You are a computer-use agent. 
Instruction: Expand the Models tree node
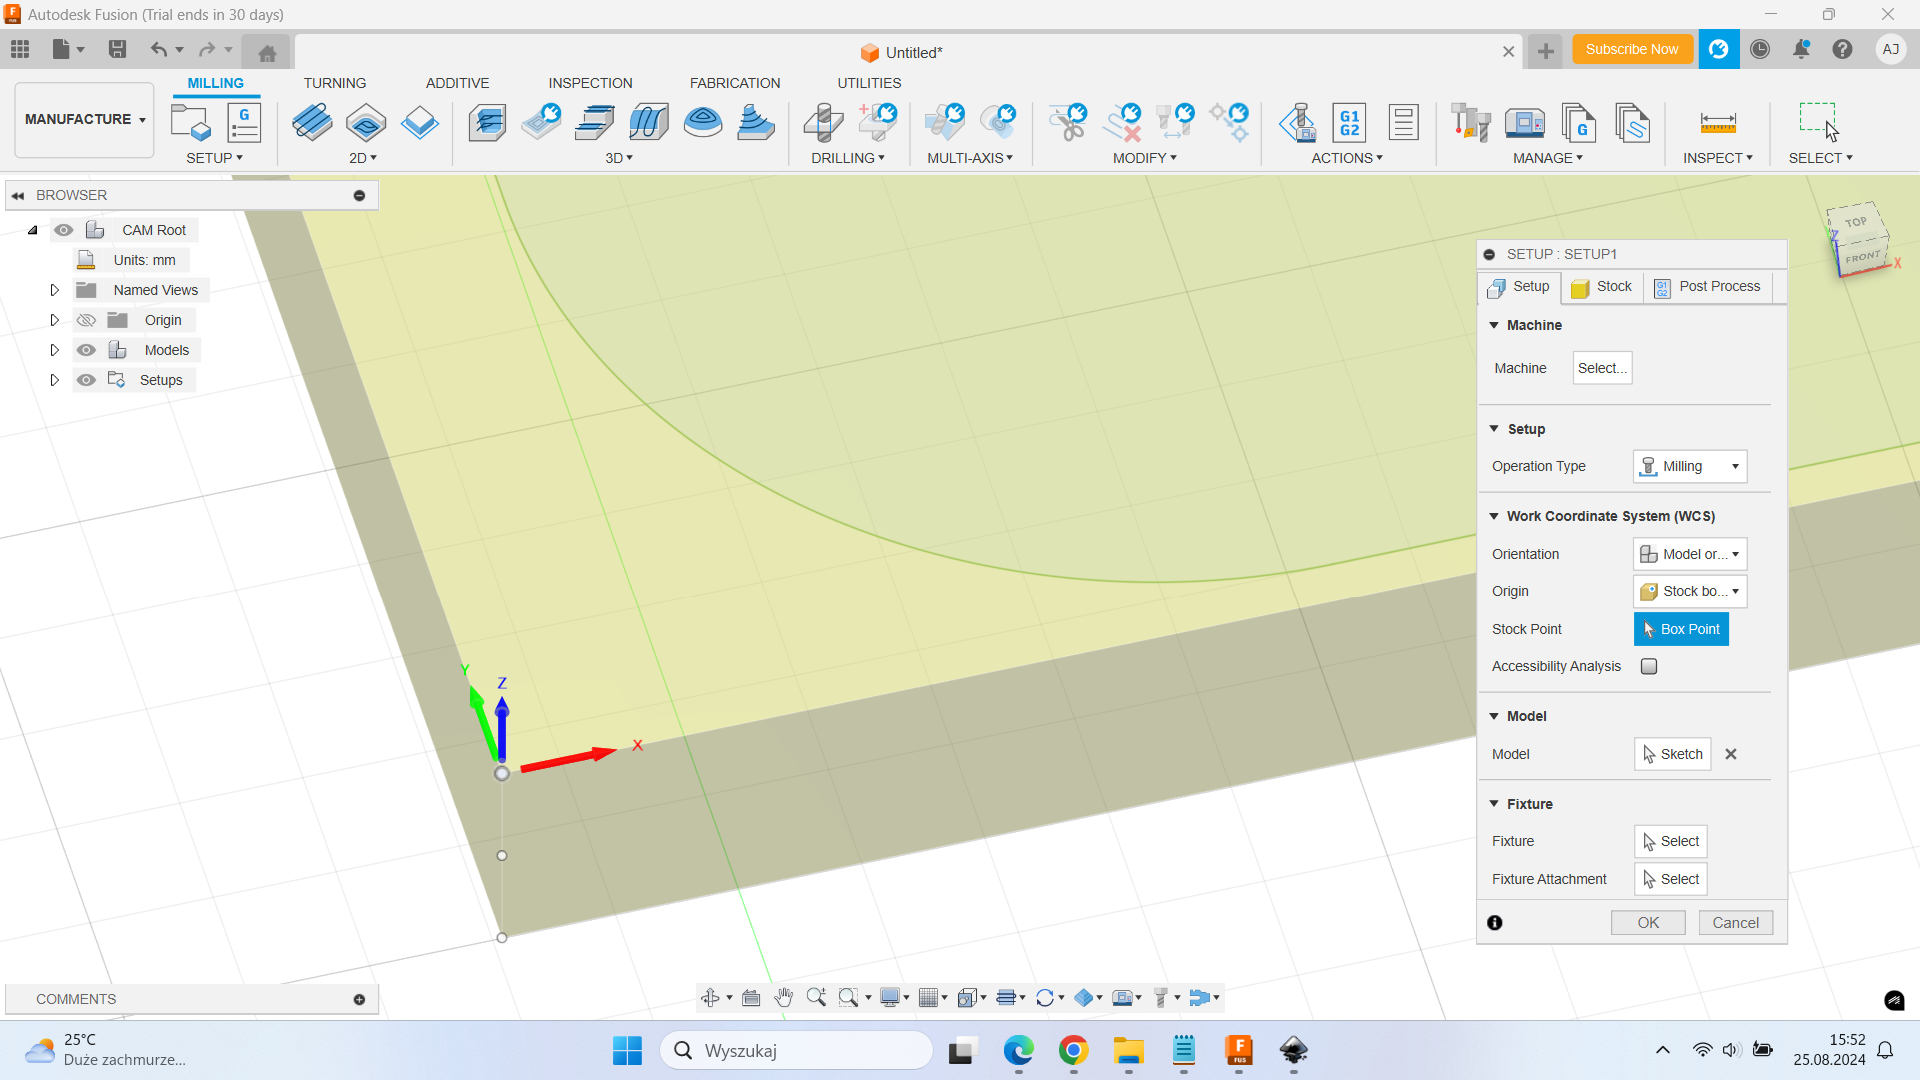coord(55,350)
